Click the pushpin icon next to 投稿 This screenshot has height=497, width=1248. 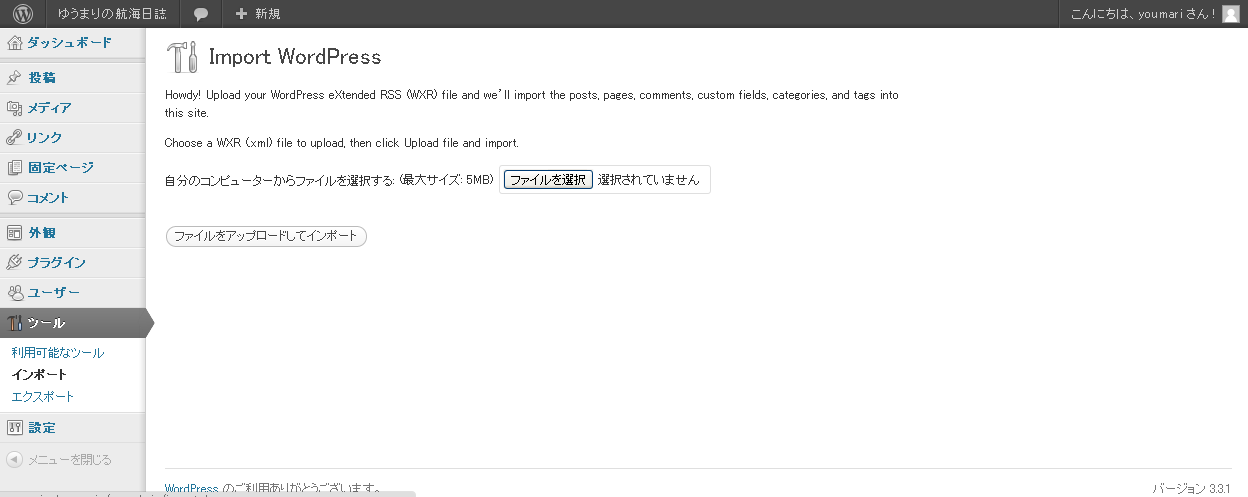(x=14, y=77)
